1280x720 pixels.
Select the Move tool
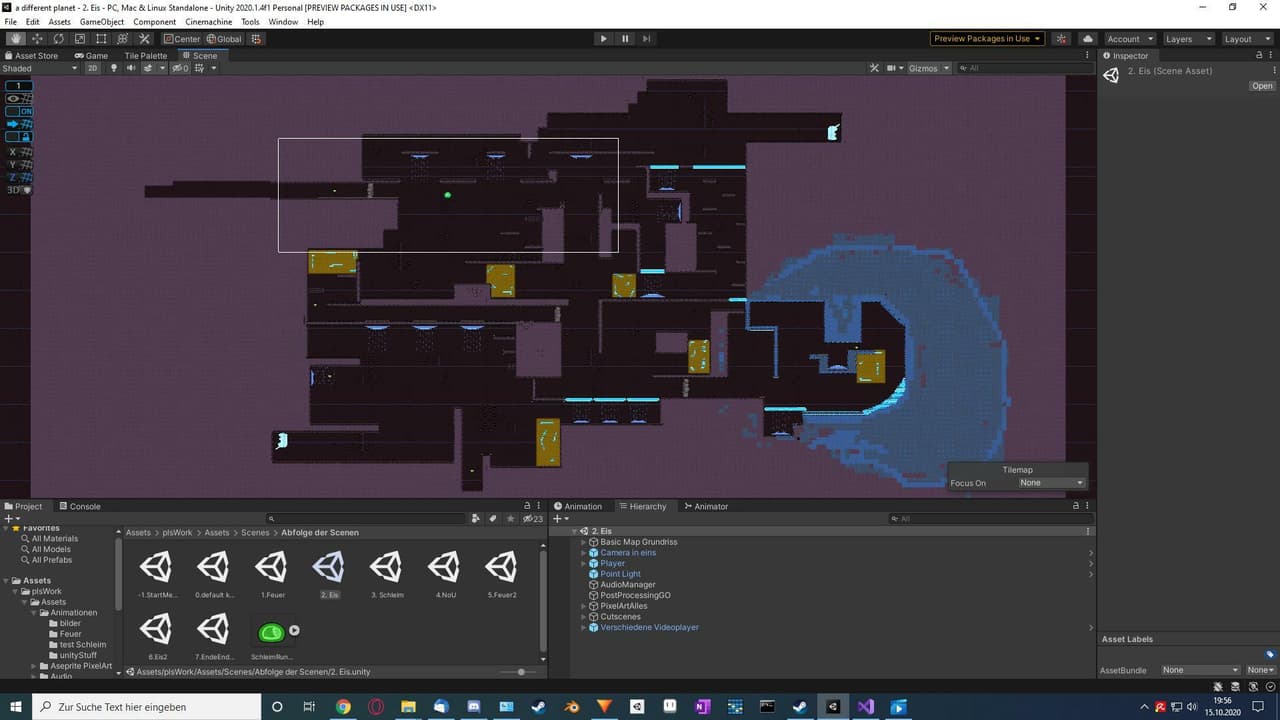[x=37, y=39]
